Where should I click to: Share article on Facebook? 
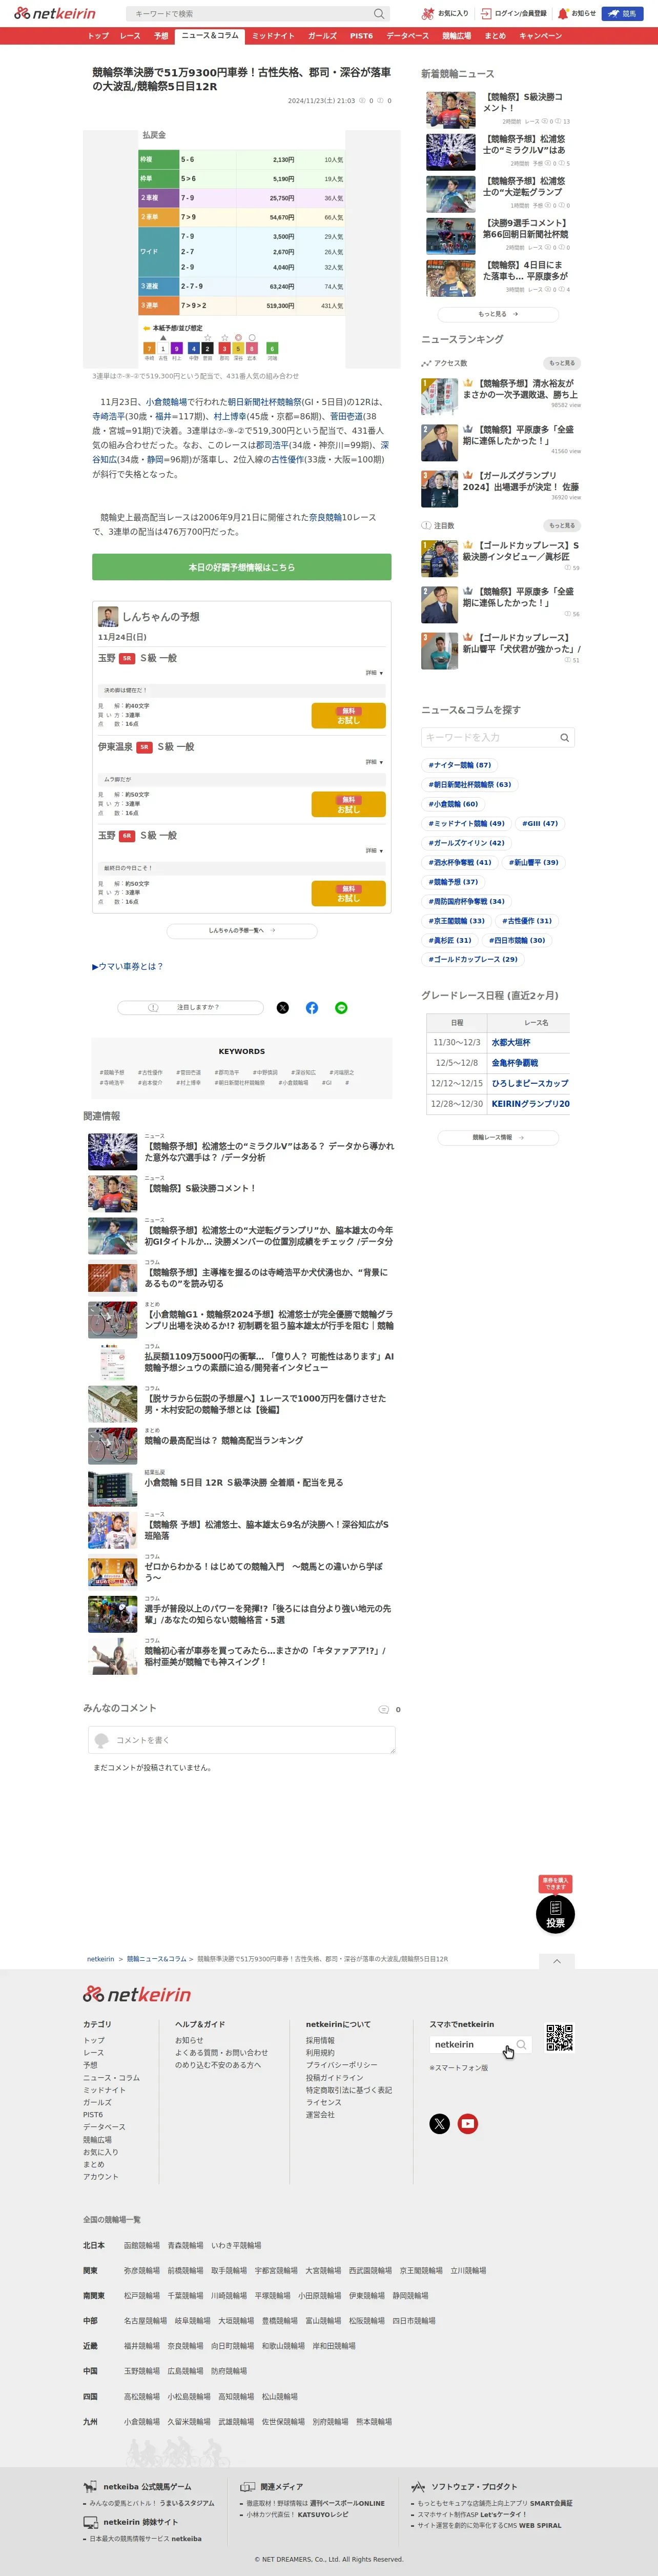pyautogui.click(x=312, y=1007)
